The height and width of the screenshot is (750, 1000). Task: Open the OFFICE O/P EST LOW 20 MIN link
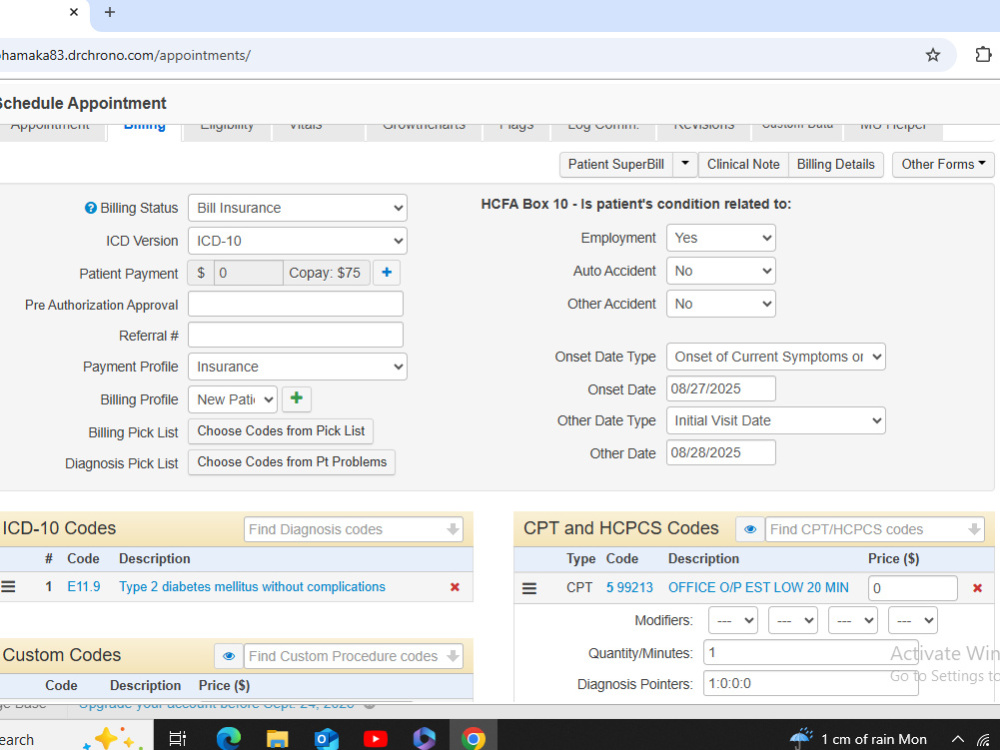[x=758, y=587]
